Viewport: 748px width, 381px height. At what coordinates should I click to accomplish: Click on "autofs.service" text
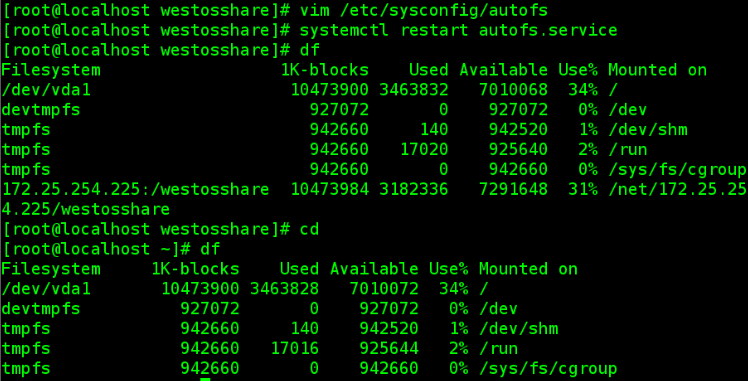click(548, 31)
